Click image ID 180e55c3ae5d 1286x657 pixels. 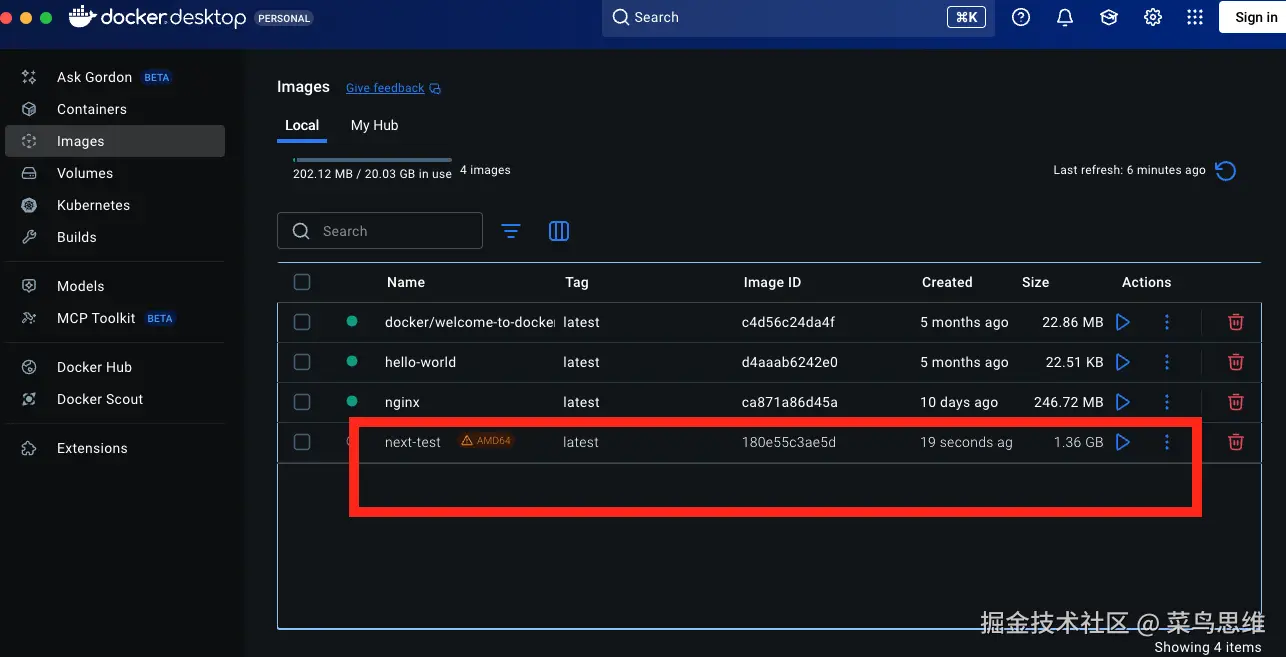(x=789, y=442)
